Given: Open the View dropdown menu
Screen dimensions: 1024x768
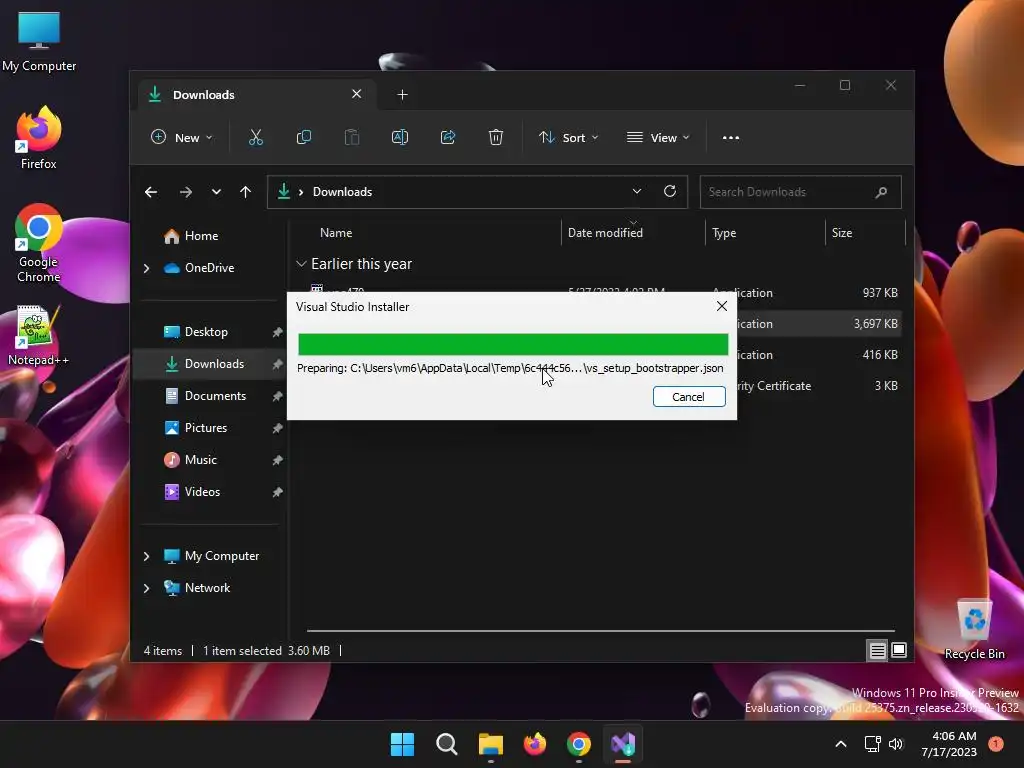Looking at the screenshot, I should click(658, 137).
